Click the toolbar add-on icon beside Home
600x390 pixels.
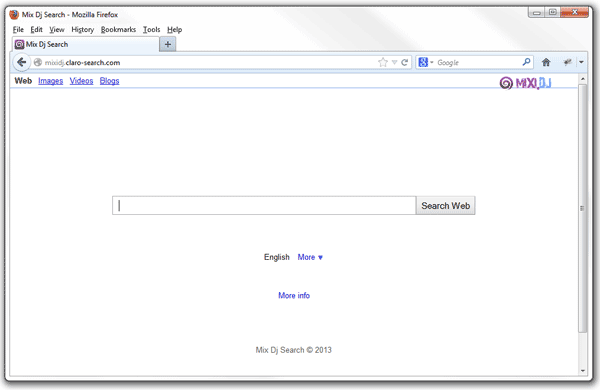click(567, 62)
